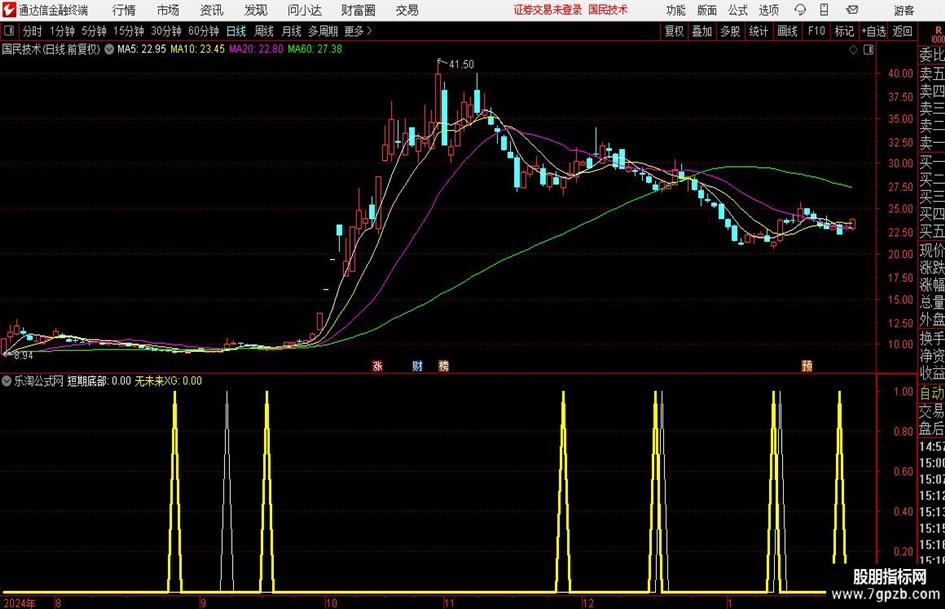This screenshot has width=945, height=609.
Task: Open the 公式 menu
Action: [x=738, y=10]
